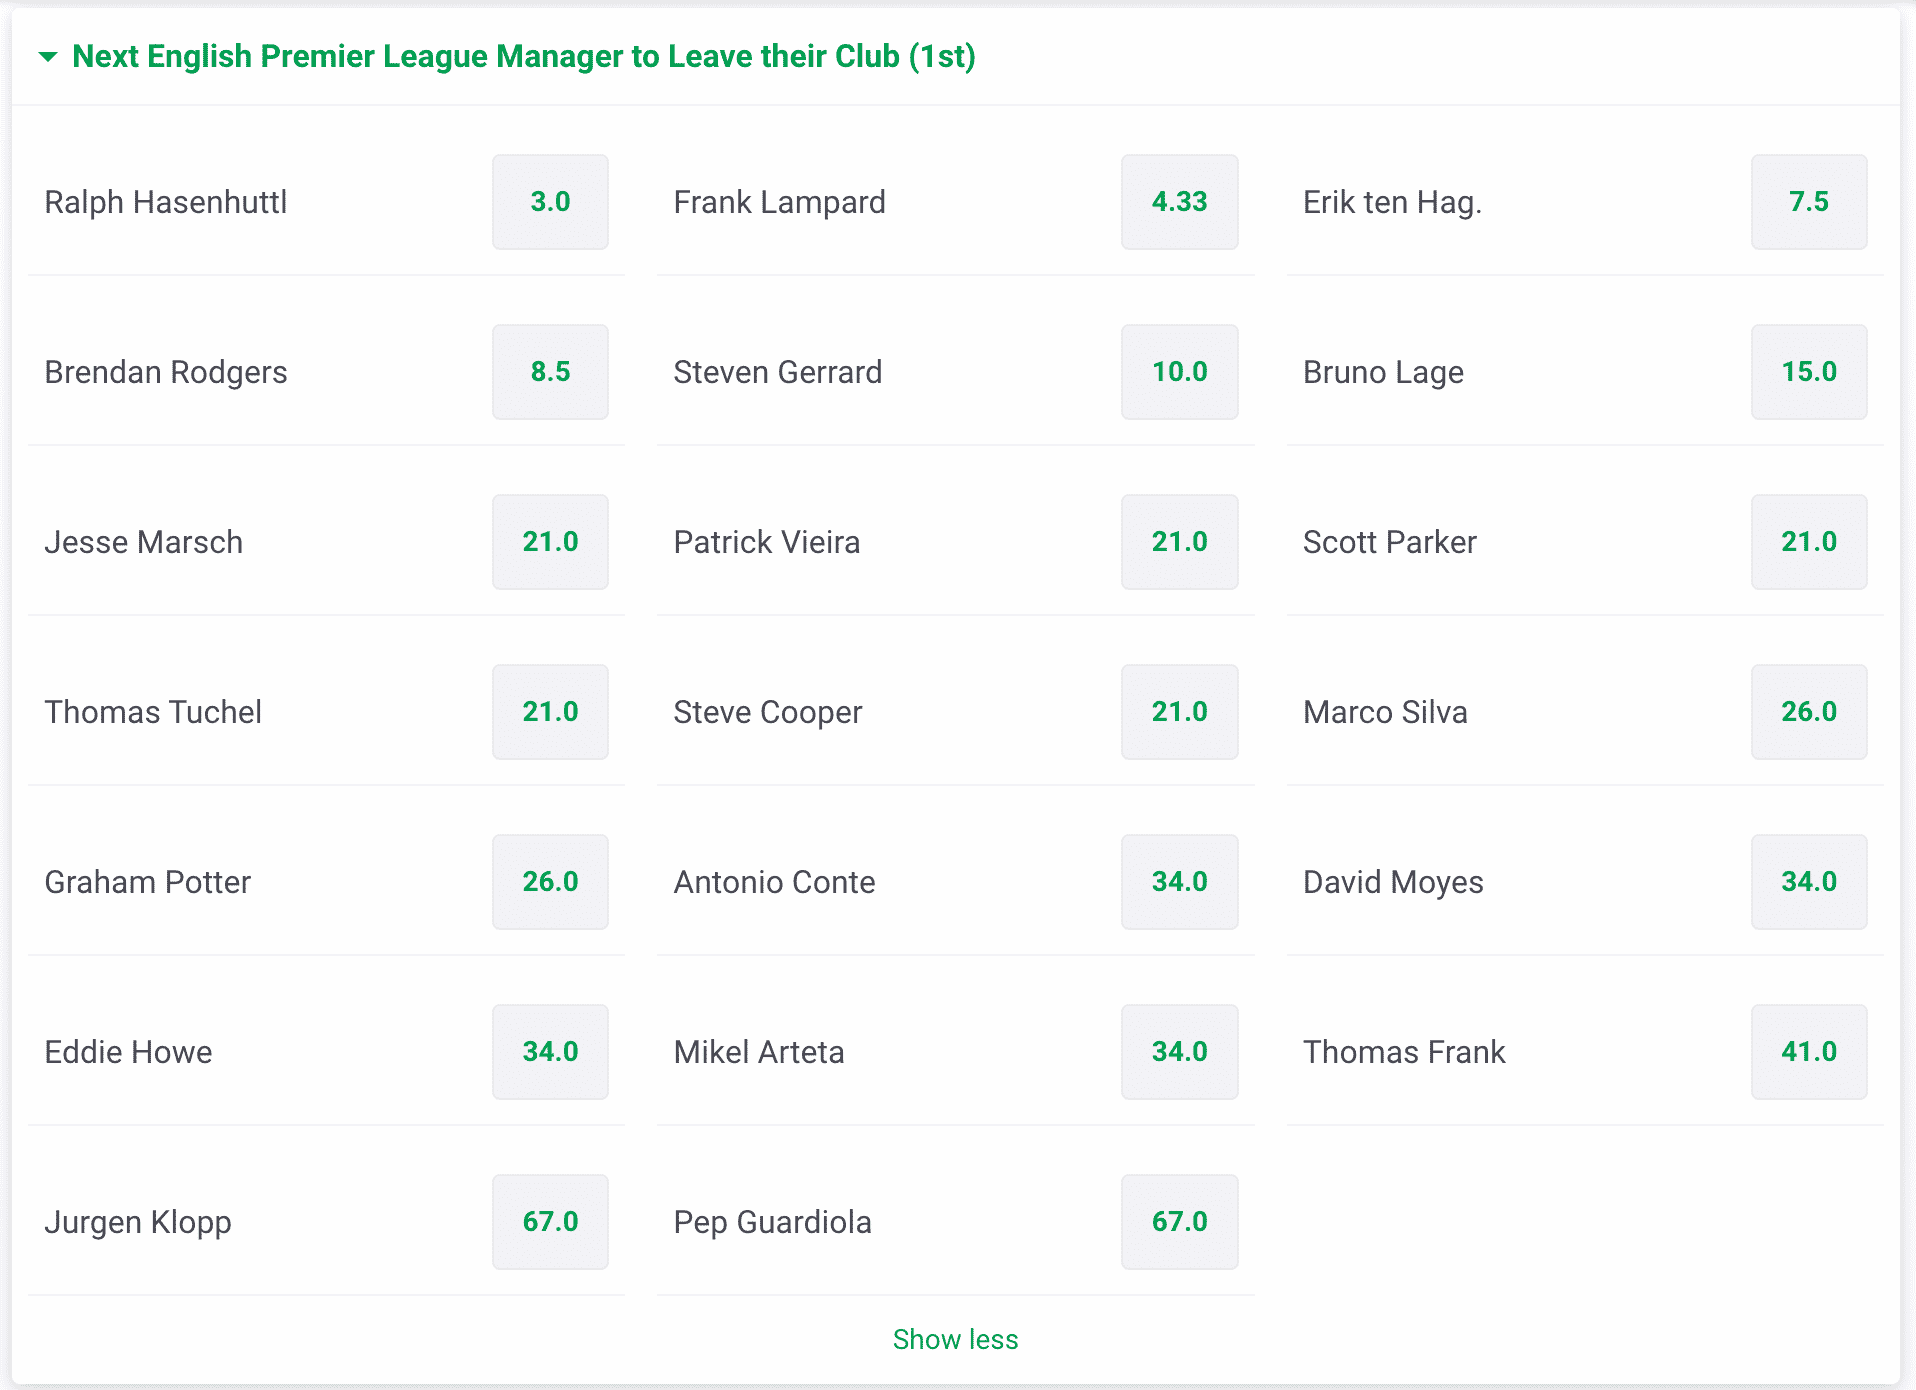
Task: Pick Bruno Lage odds 15.0
Action: point(1809,372)
